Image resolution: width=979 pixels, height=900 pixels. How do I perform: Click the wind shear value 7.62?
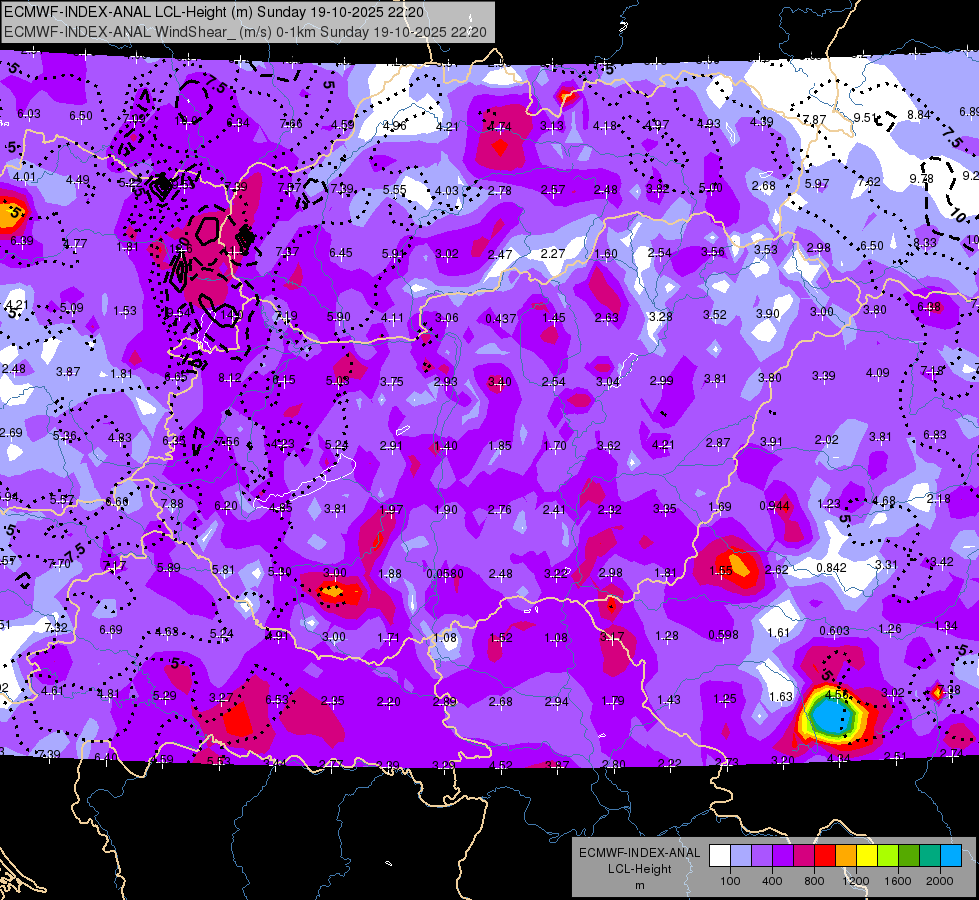869,182
